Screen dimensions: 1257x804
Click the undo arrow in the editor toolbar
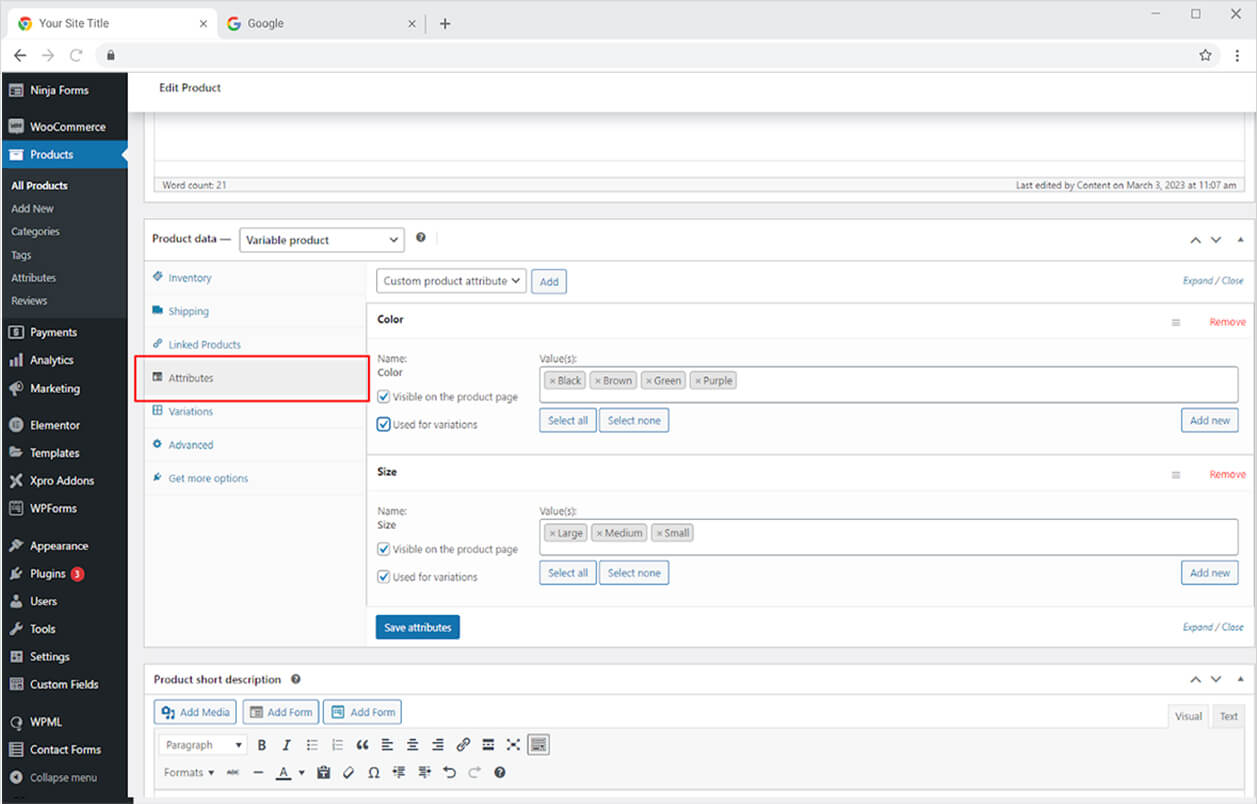(x=449, y=773)
